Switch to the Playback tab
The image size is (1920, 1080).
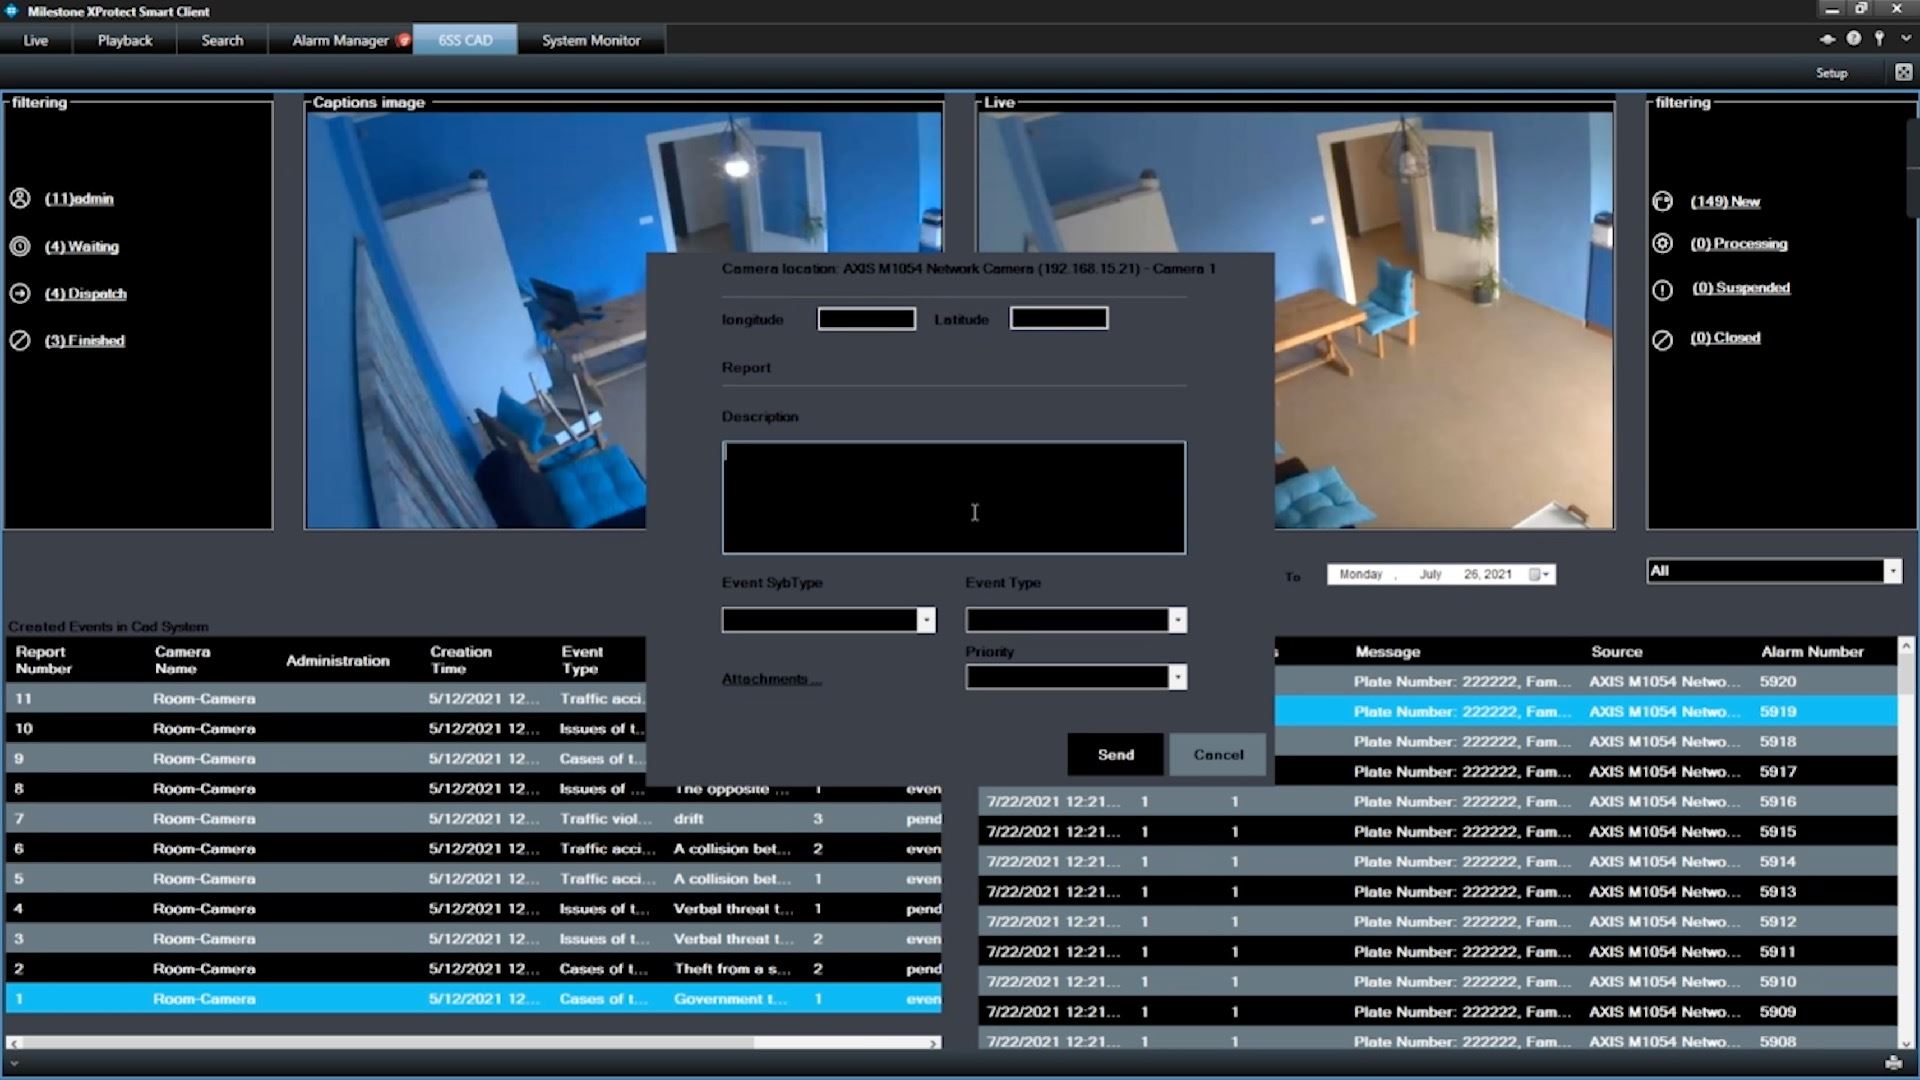click(125, 40)
